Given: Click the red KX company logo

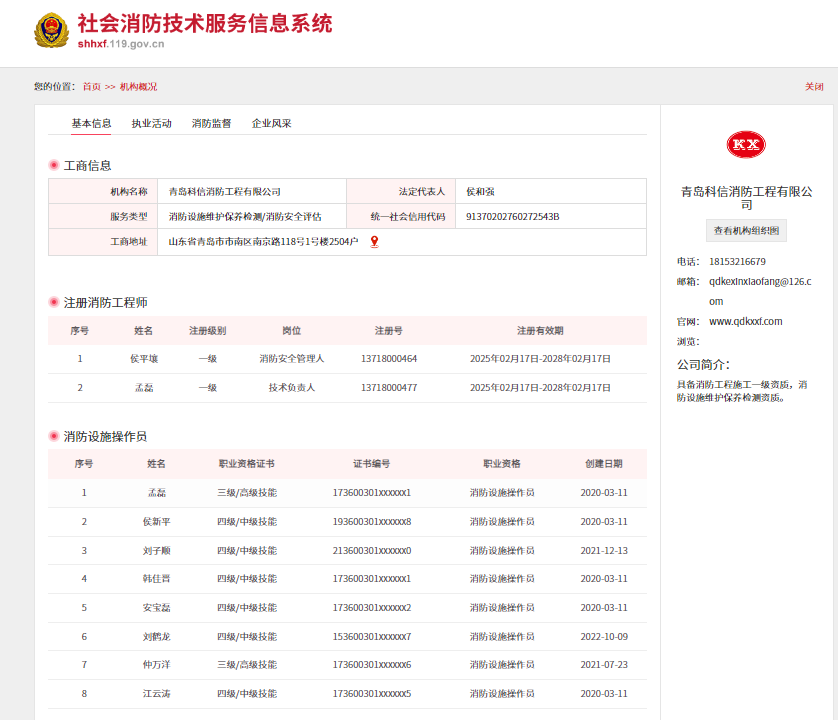Looking at the screenshot, I should tap(746, 145).
